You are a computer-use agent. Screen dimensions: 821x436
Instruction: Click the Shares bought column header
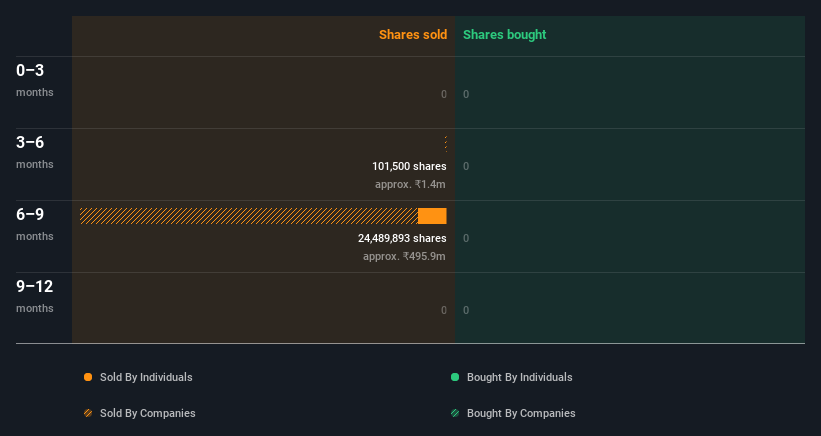coord(505,35)
